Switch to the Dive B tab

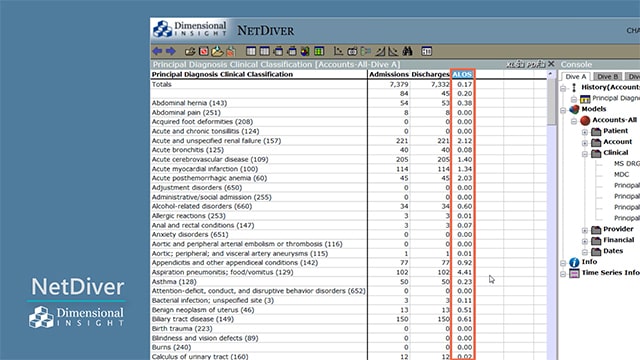tap(608, 77)
